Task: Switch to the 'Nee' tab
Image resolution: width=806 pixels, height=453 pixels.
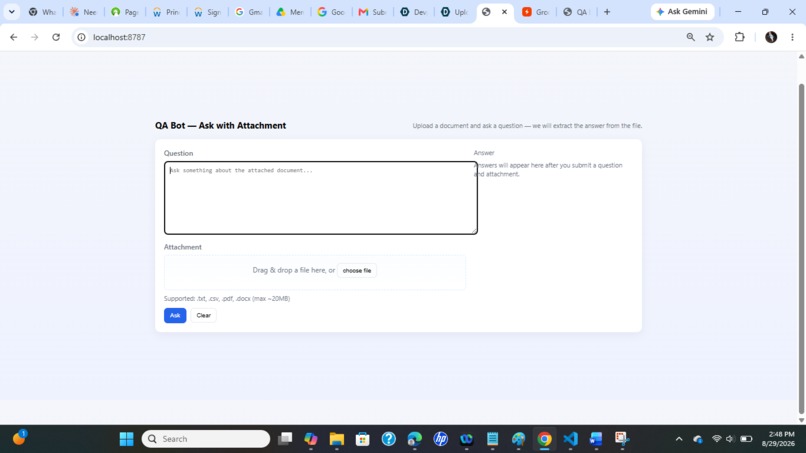Action: coord(83,12)
